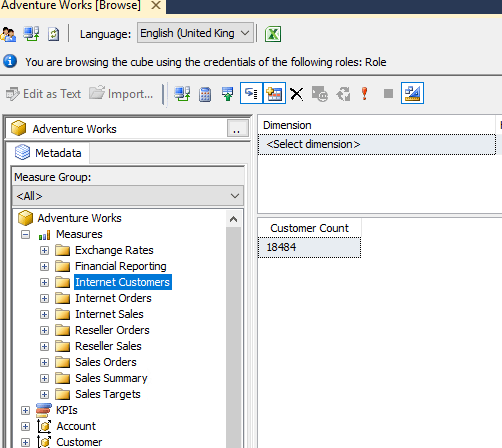The image size is (502, 448).
Task: Expand Sales Summary folder
Action: pyautogui.click(x=44, y=378)
